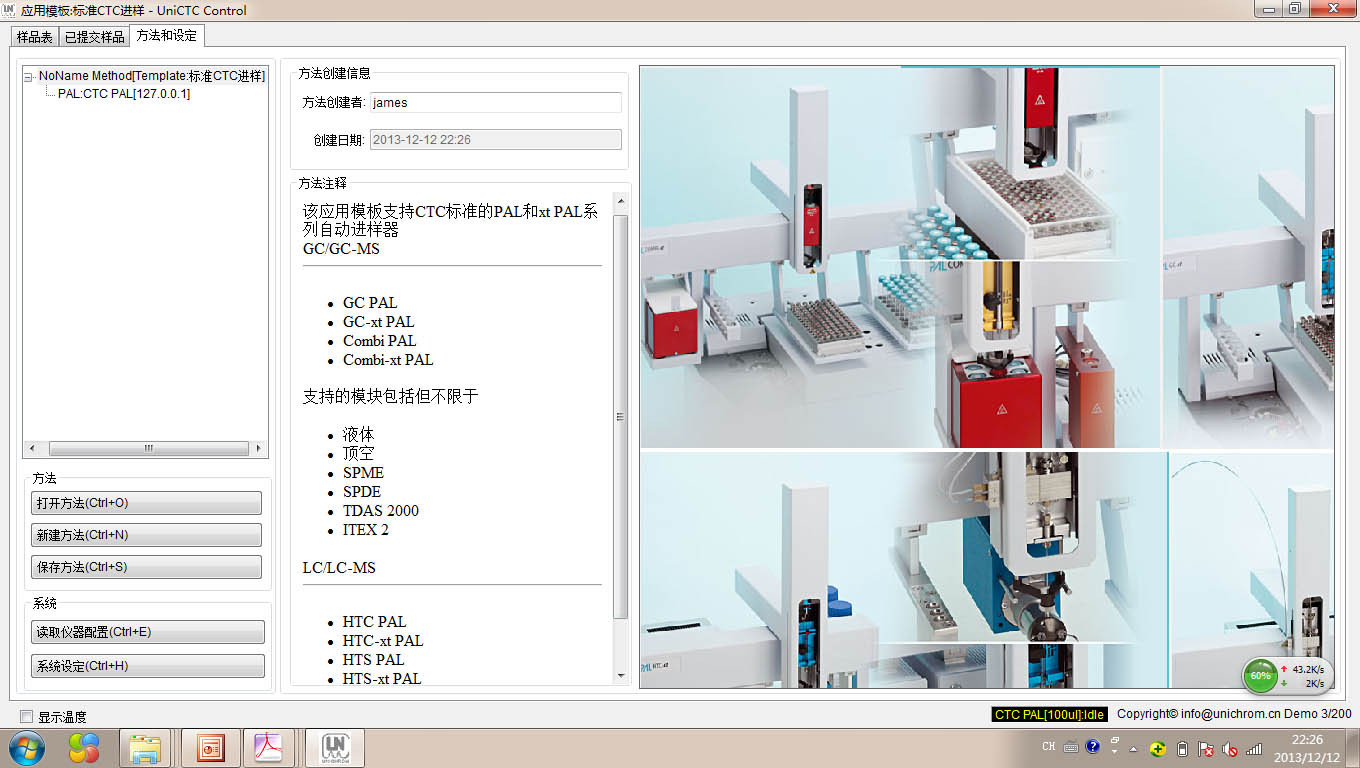Click the Show Desktop strip beside the clock

pyautogui.click(x=1352, y=748)
